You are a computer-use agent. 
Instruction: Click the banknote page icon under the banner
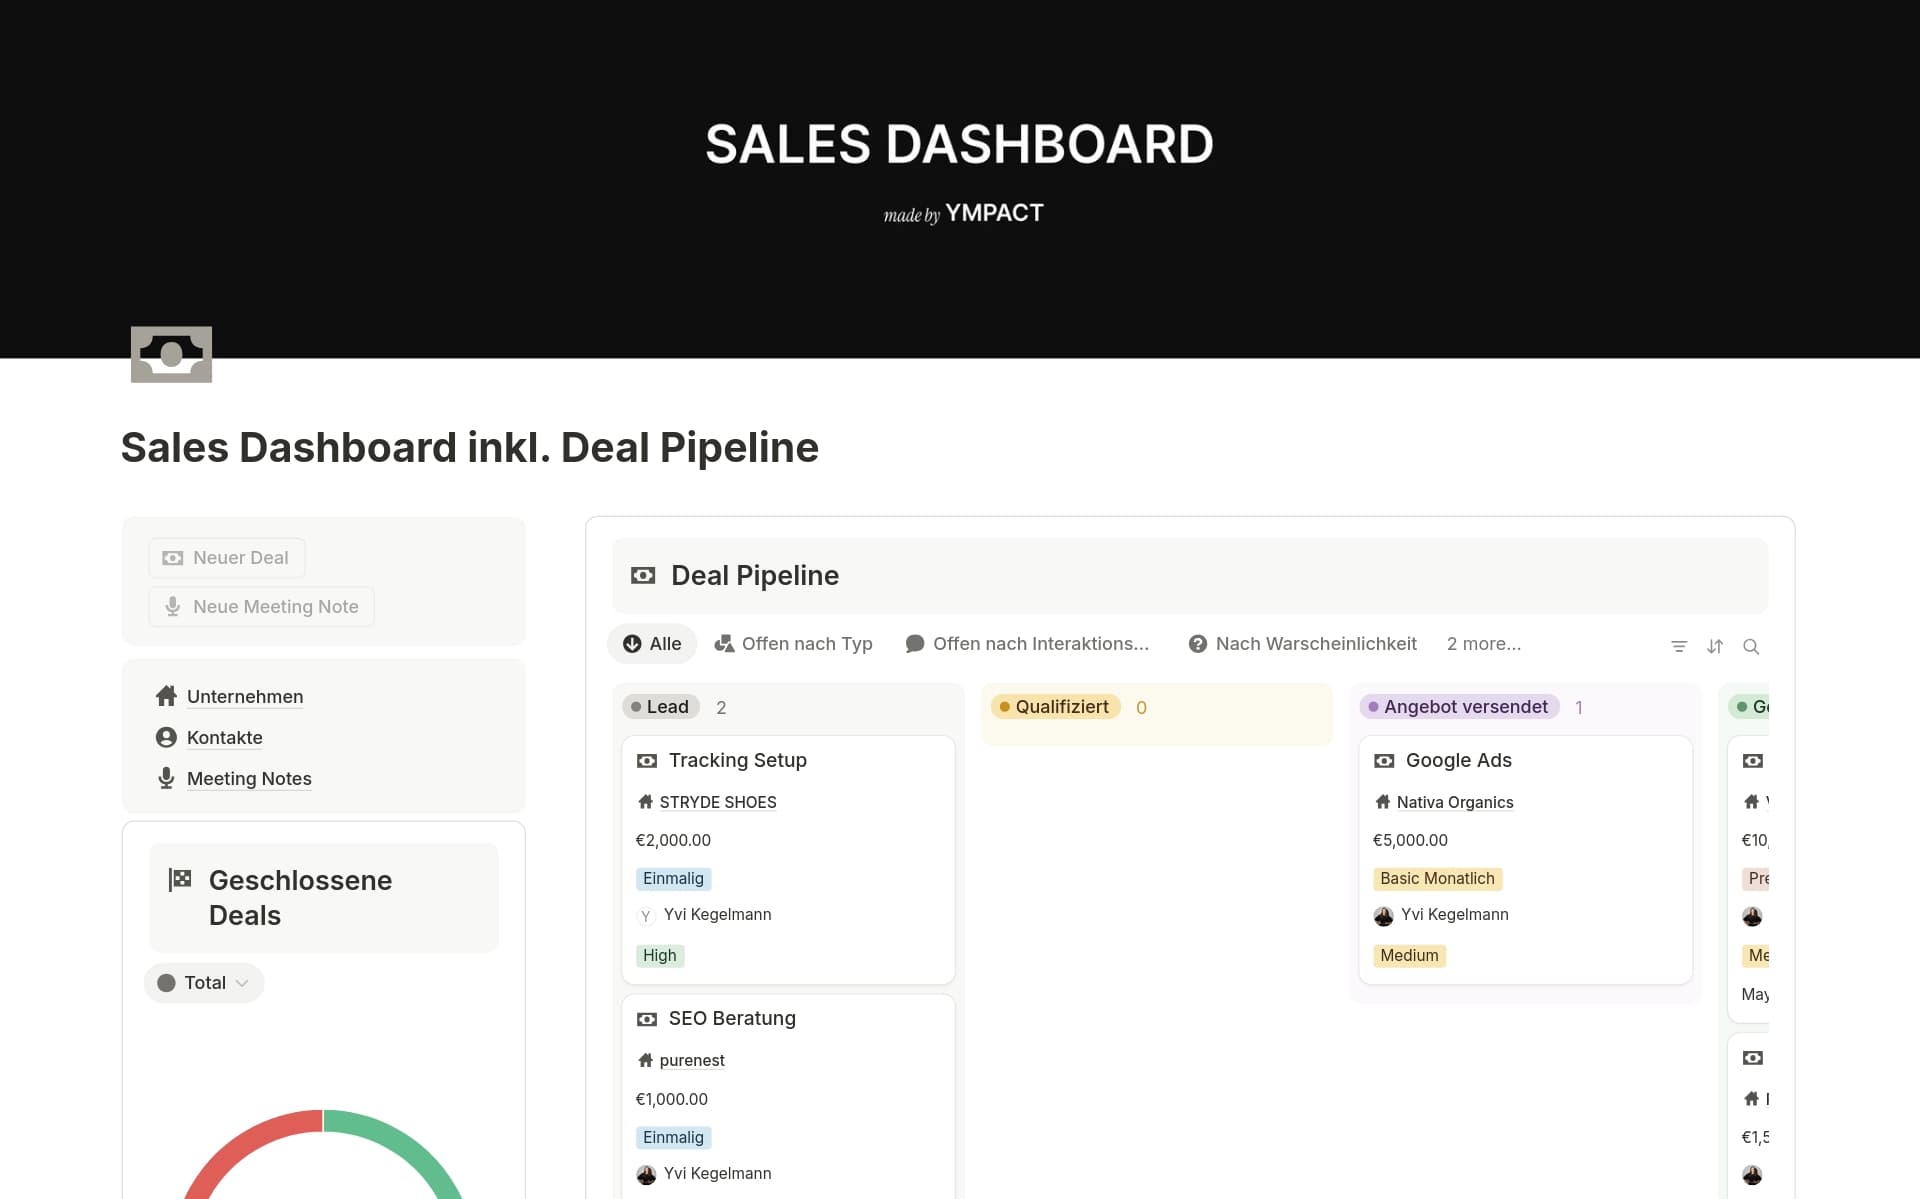tap(171, 354)
